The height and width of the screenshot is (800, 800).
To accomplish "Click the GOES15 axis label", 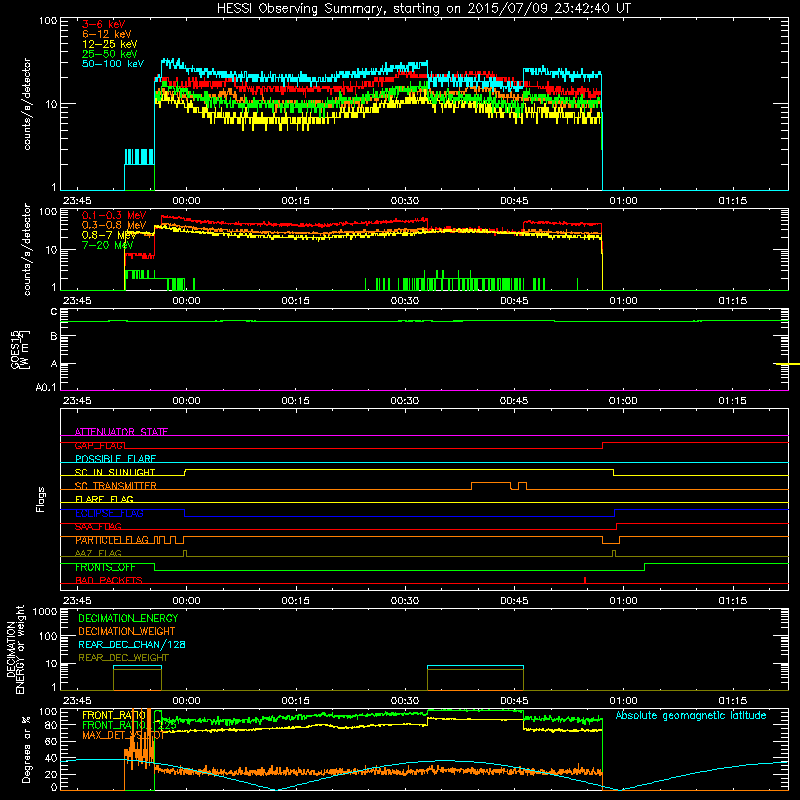I will click(20, 349).
